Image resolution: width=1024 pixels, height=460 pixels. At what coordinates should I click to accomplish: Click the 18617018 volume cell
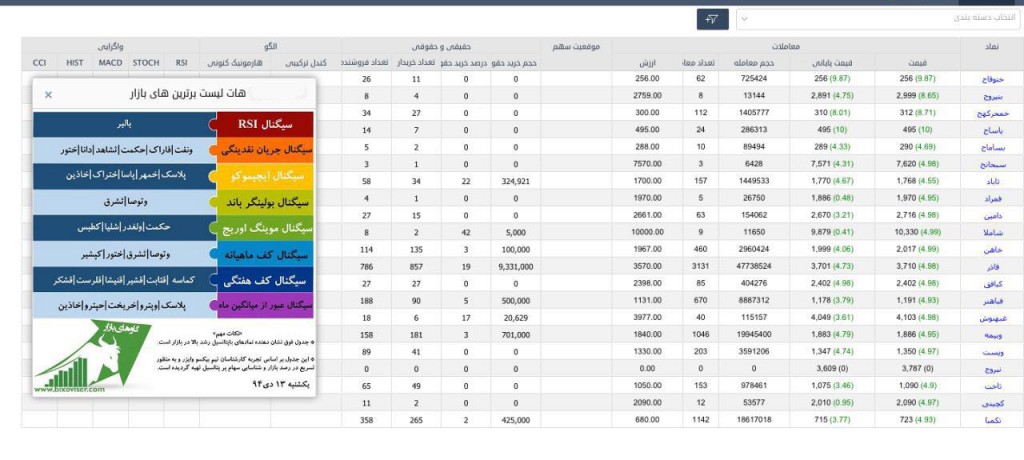754,420
